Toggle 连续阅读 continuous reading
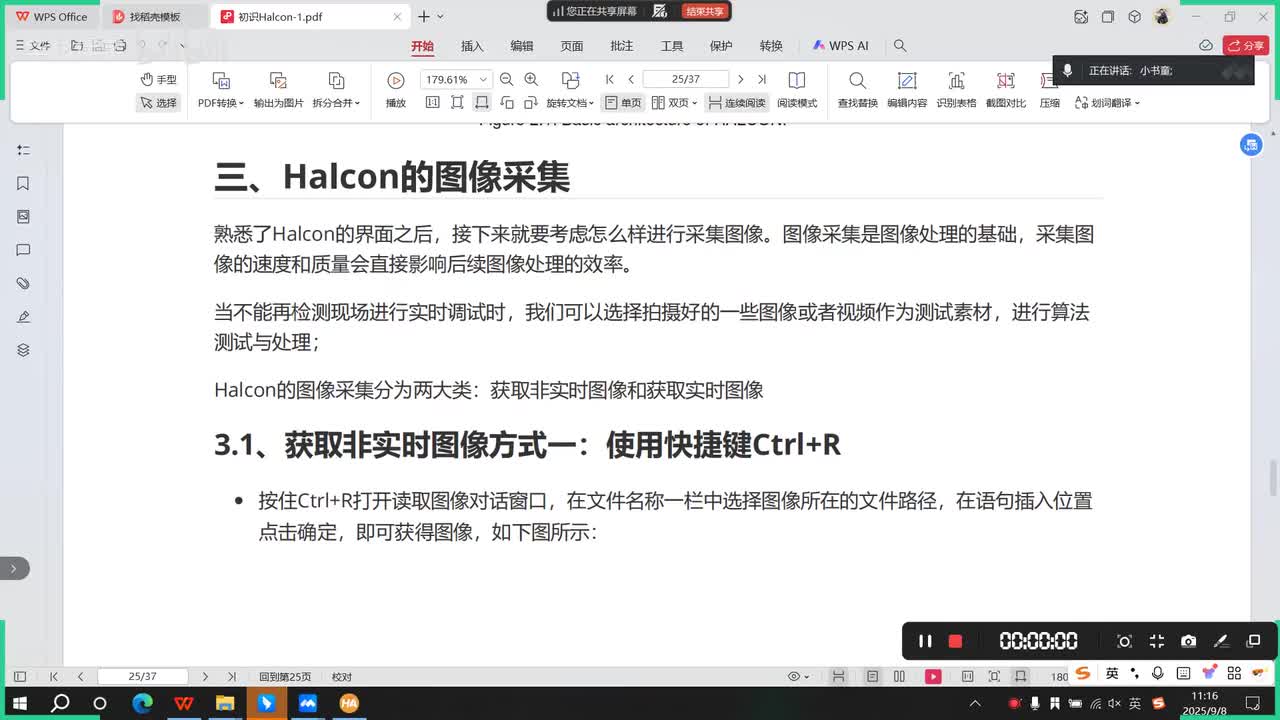The width and height of the screenshot is (1280, 720). [x=736, y=103]
